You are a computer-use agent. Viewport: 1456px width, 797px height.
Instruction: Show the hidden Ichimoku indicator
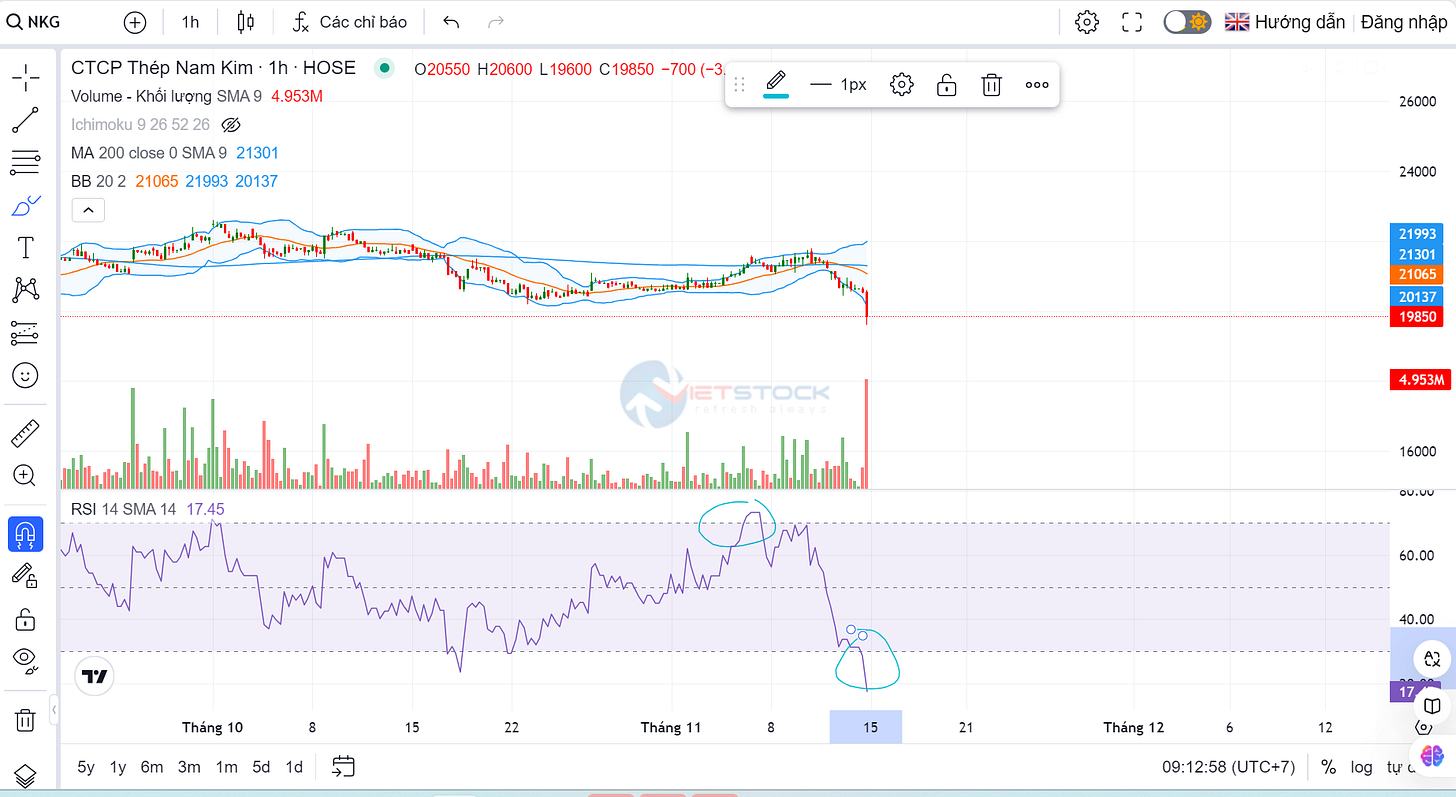click(x=231, y=125)
